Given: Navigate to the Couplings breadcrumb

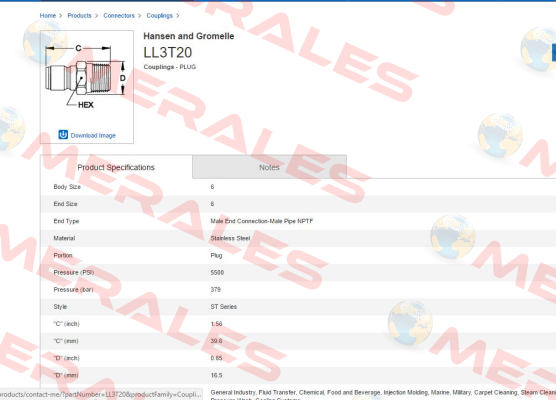Looking at the screenshot, I should coord(160,16).
